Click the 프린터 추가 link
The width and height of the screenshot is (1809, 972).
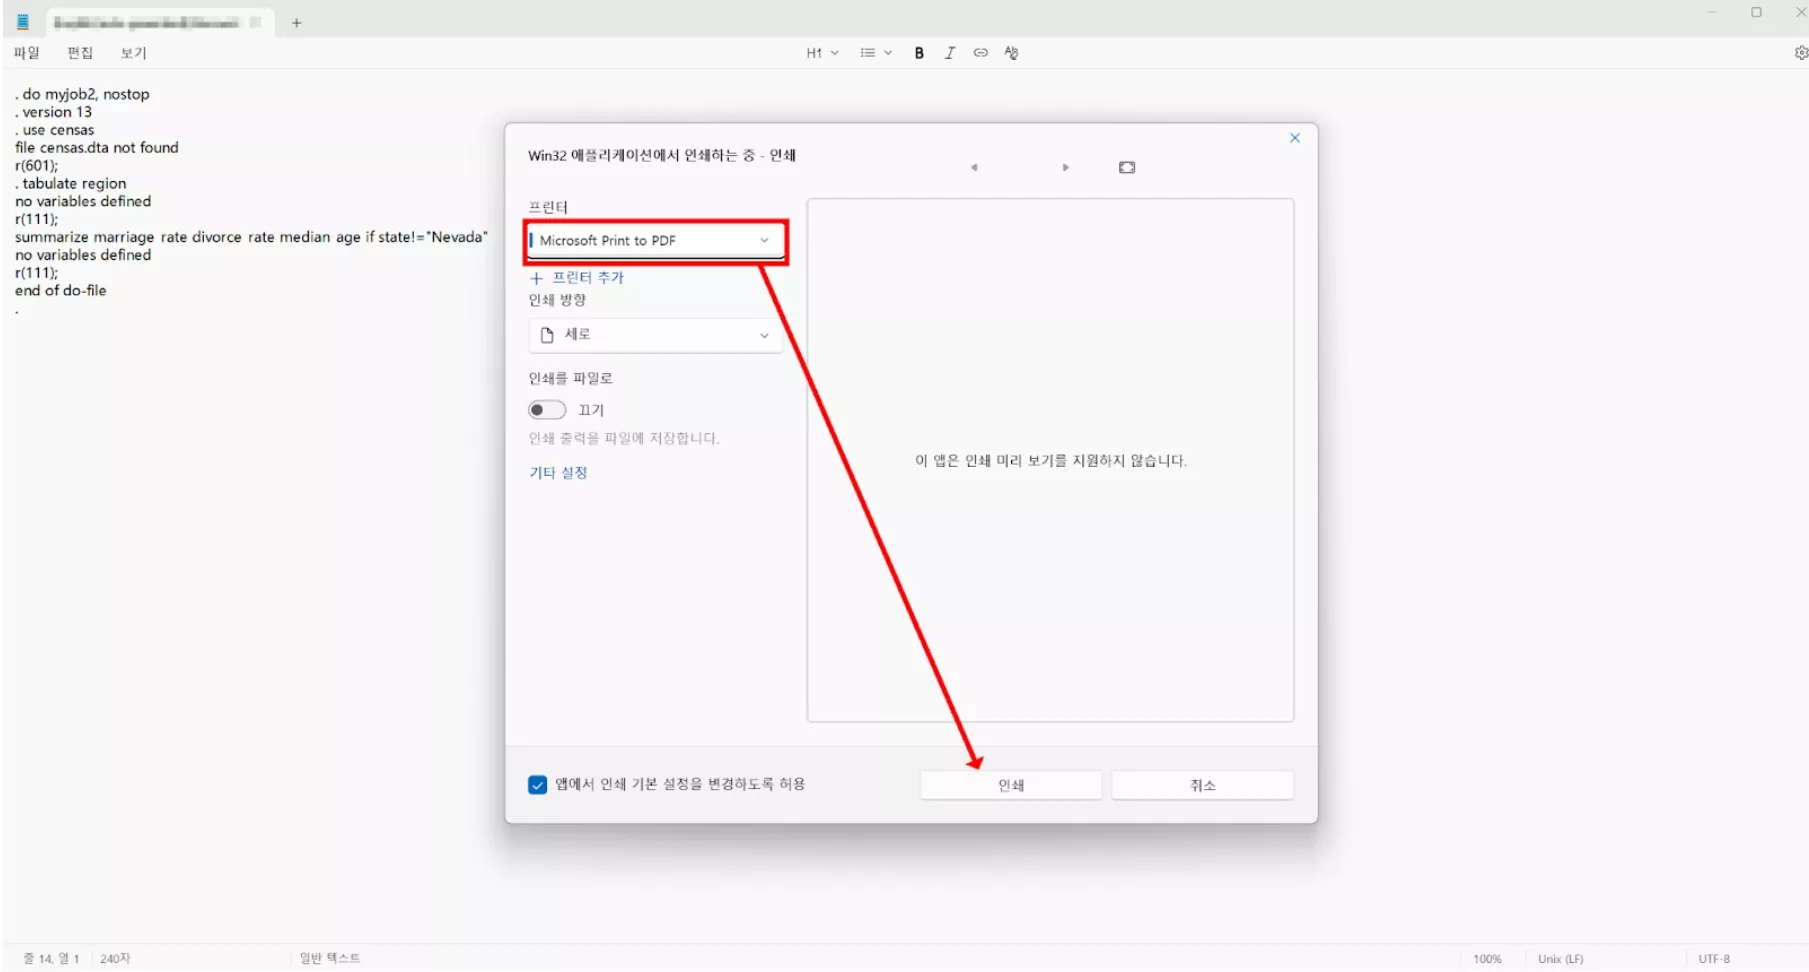pos(586,277)
